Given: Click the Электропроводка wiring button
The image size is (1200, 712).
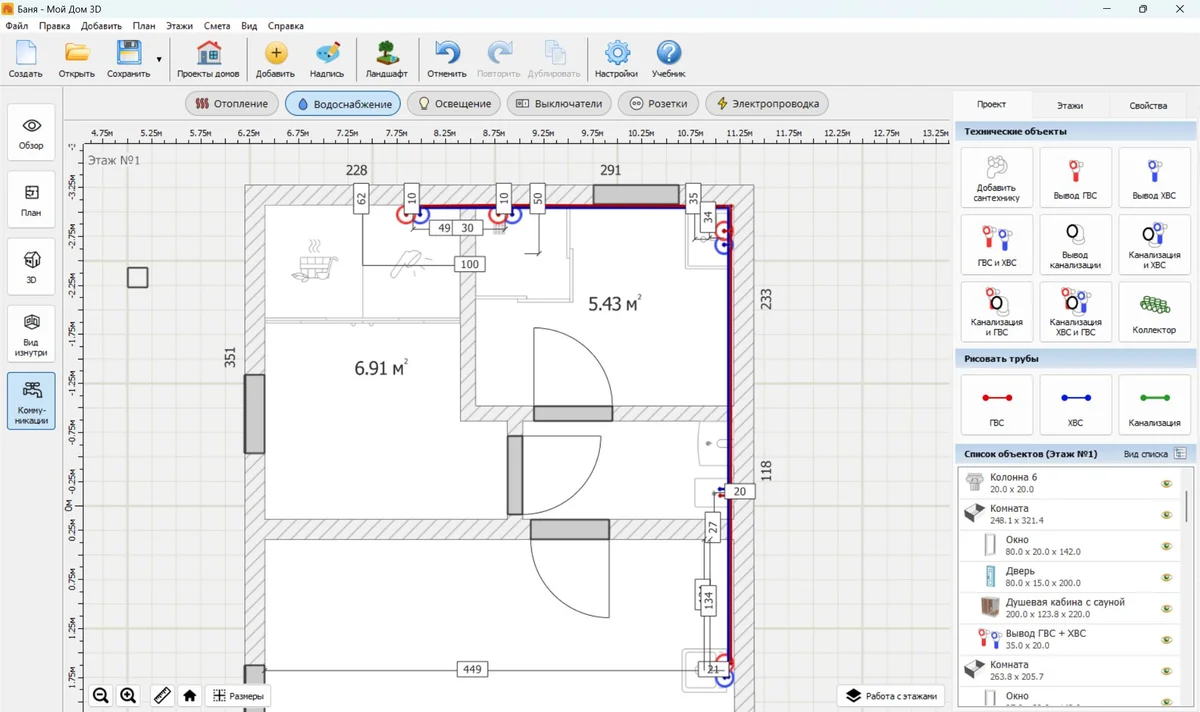Looking at the screenshot, I should click(767, 103).
